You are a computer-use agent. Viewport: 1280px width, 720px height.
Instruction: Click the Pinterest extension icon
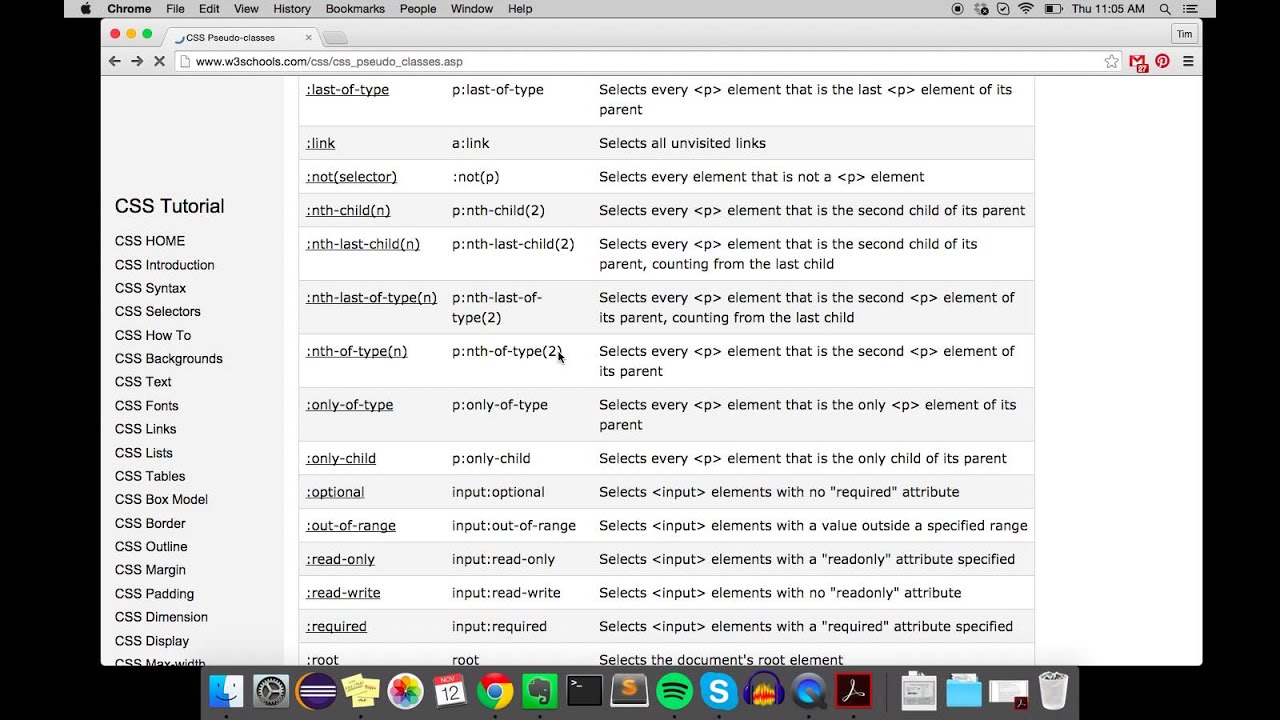click(1162, 61)
